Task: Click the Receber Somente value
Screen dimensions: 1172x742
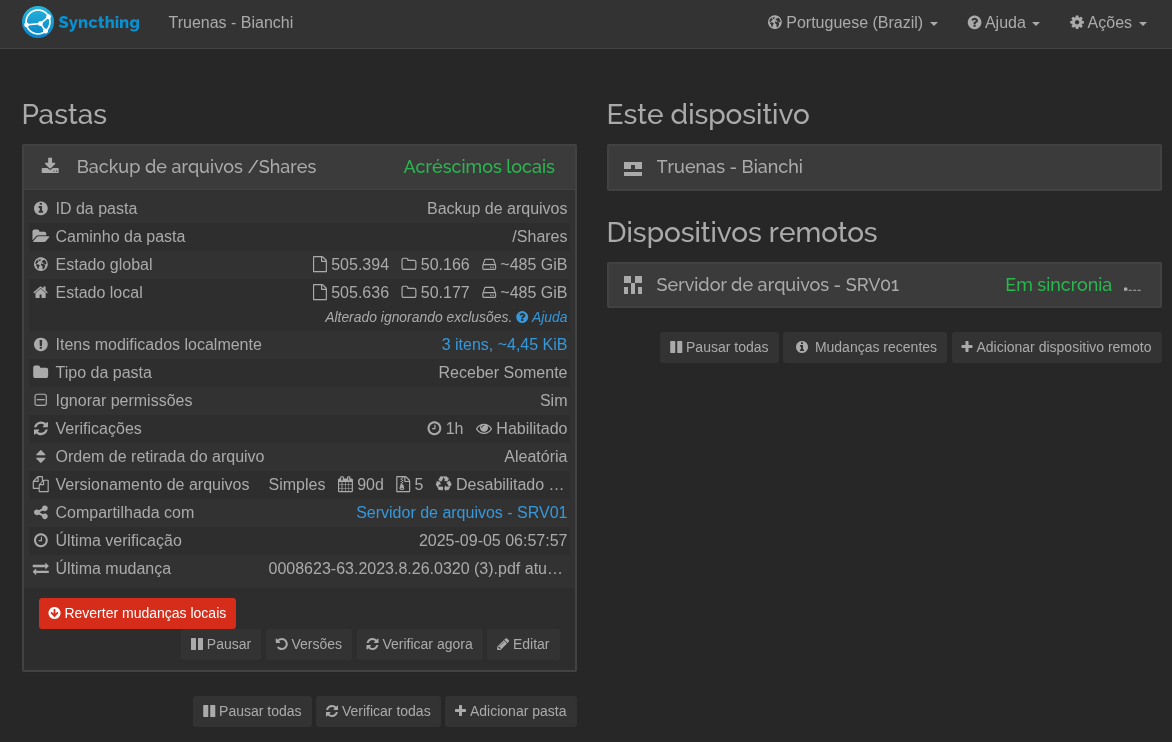Action: tap(502, 372)
